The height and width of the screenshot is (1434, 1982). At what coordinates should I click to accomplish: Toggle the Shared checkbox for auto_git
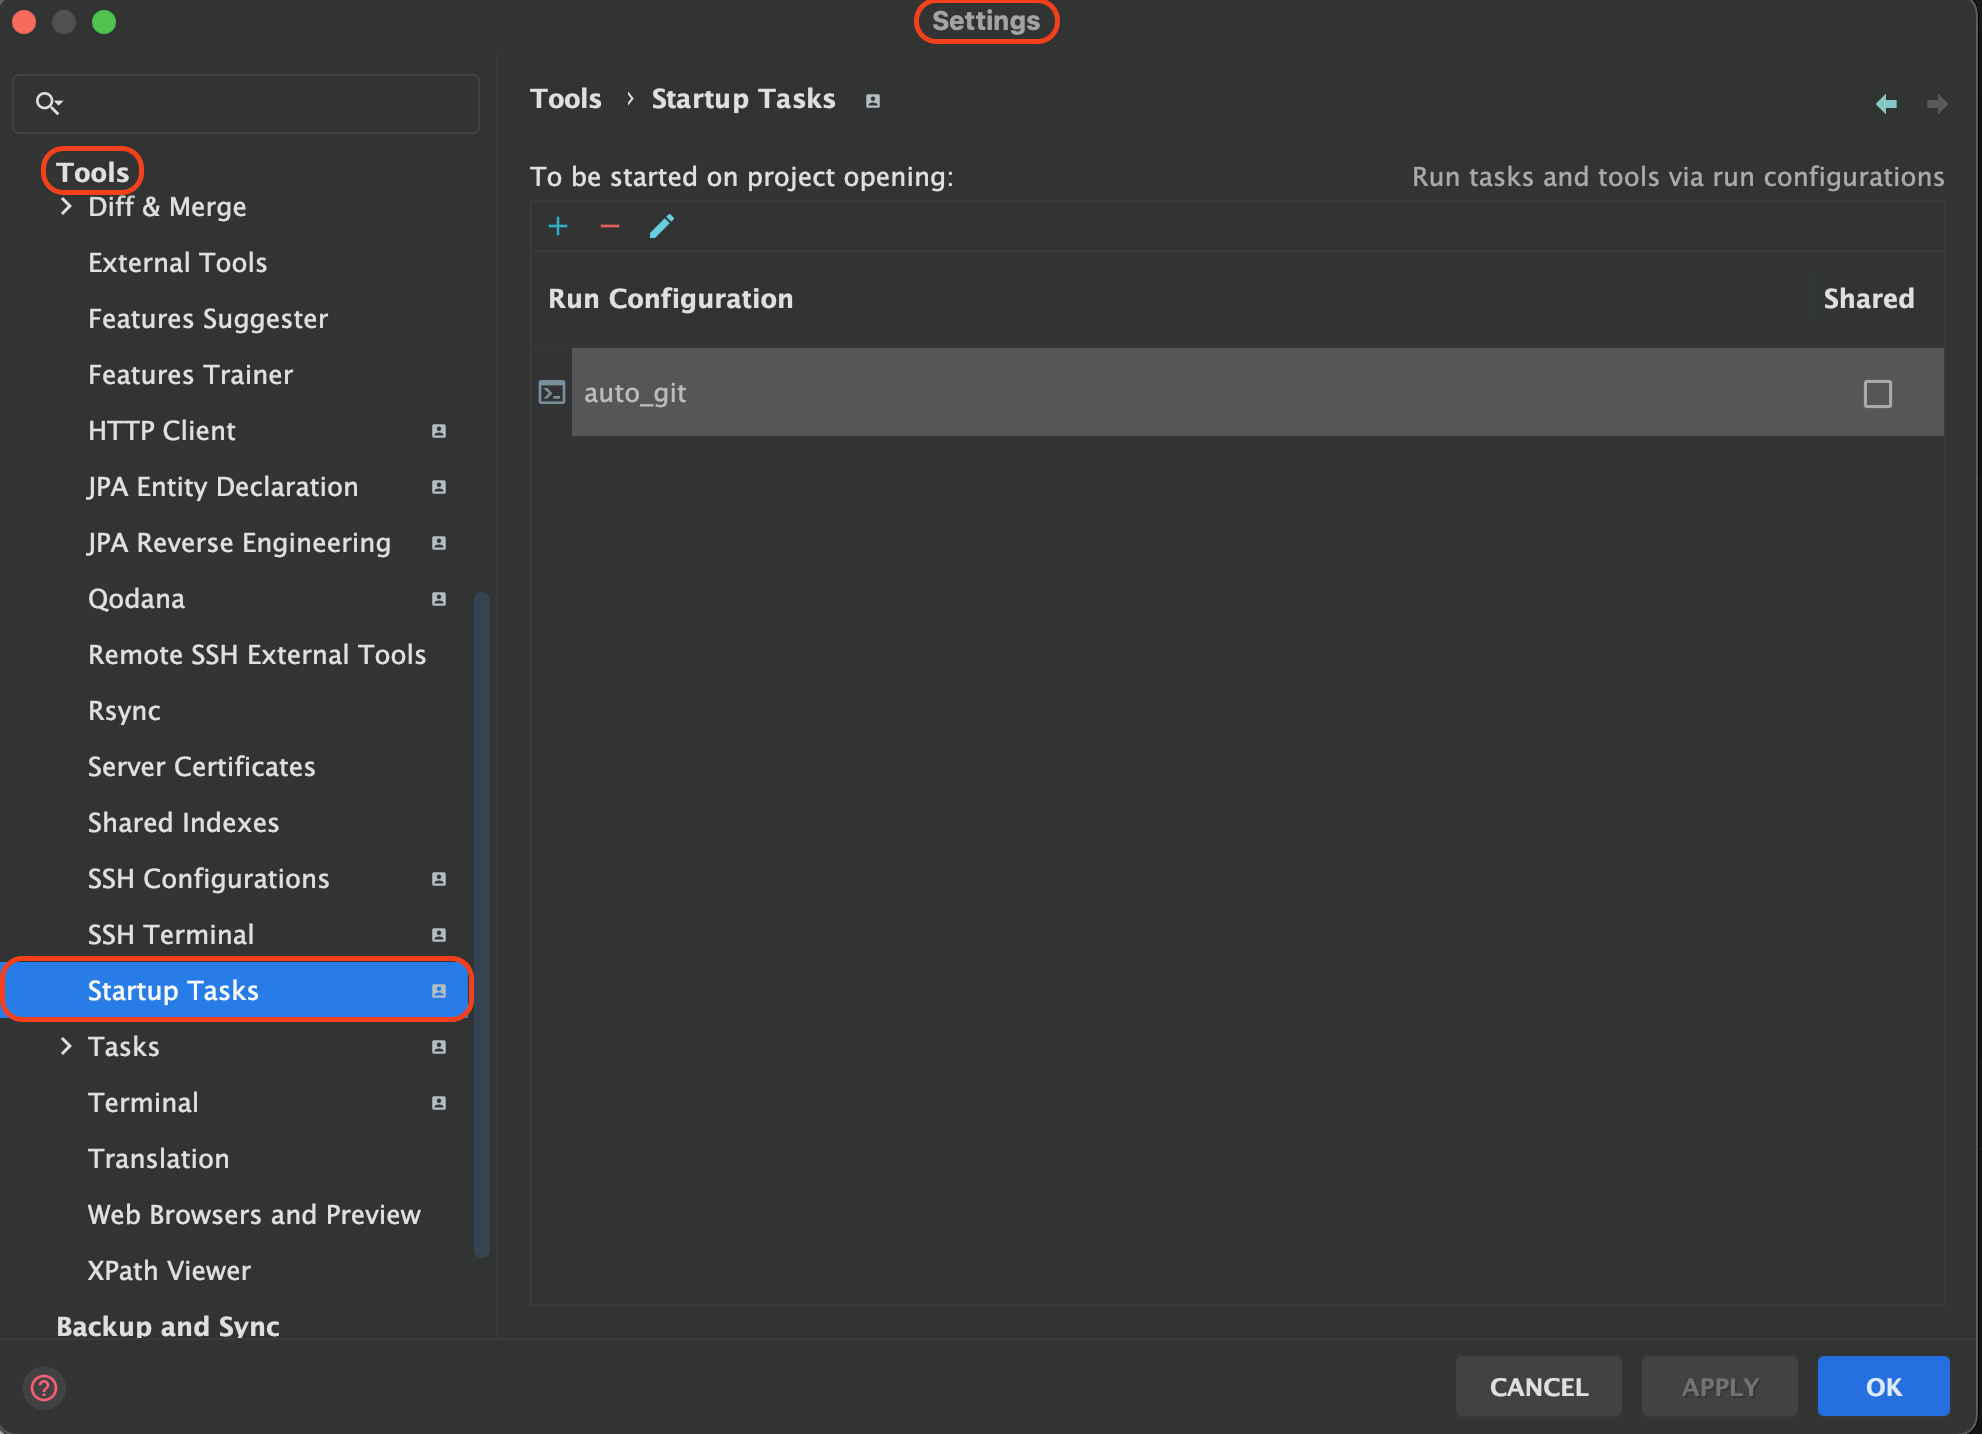pyautogui.click(x=1877, y=393)
